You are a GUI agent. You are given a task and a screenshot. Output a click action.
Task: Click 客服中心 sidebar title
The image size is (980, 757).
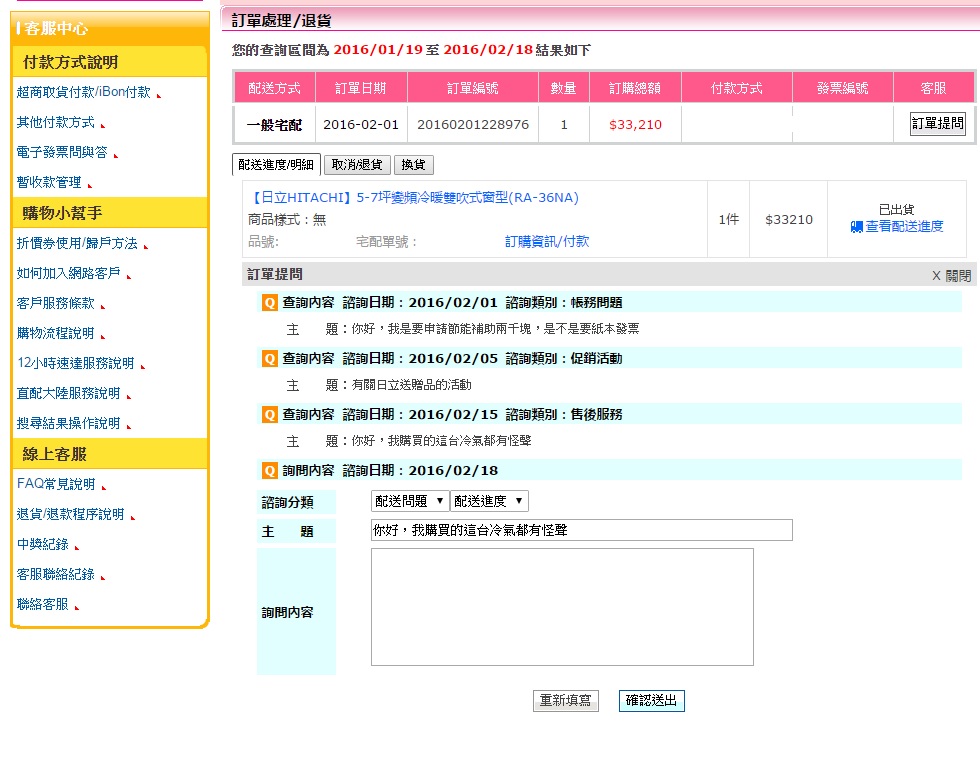click(x=56, y=29)
